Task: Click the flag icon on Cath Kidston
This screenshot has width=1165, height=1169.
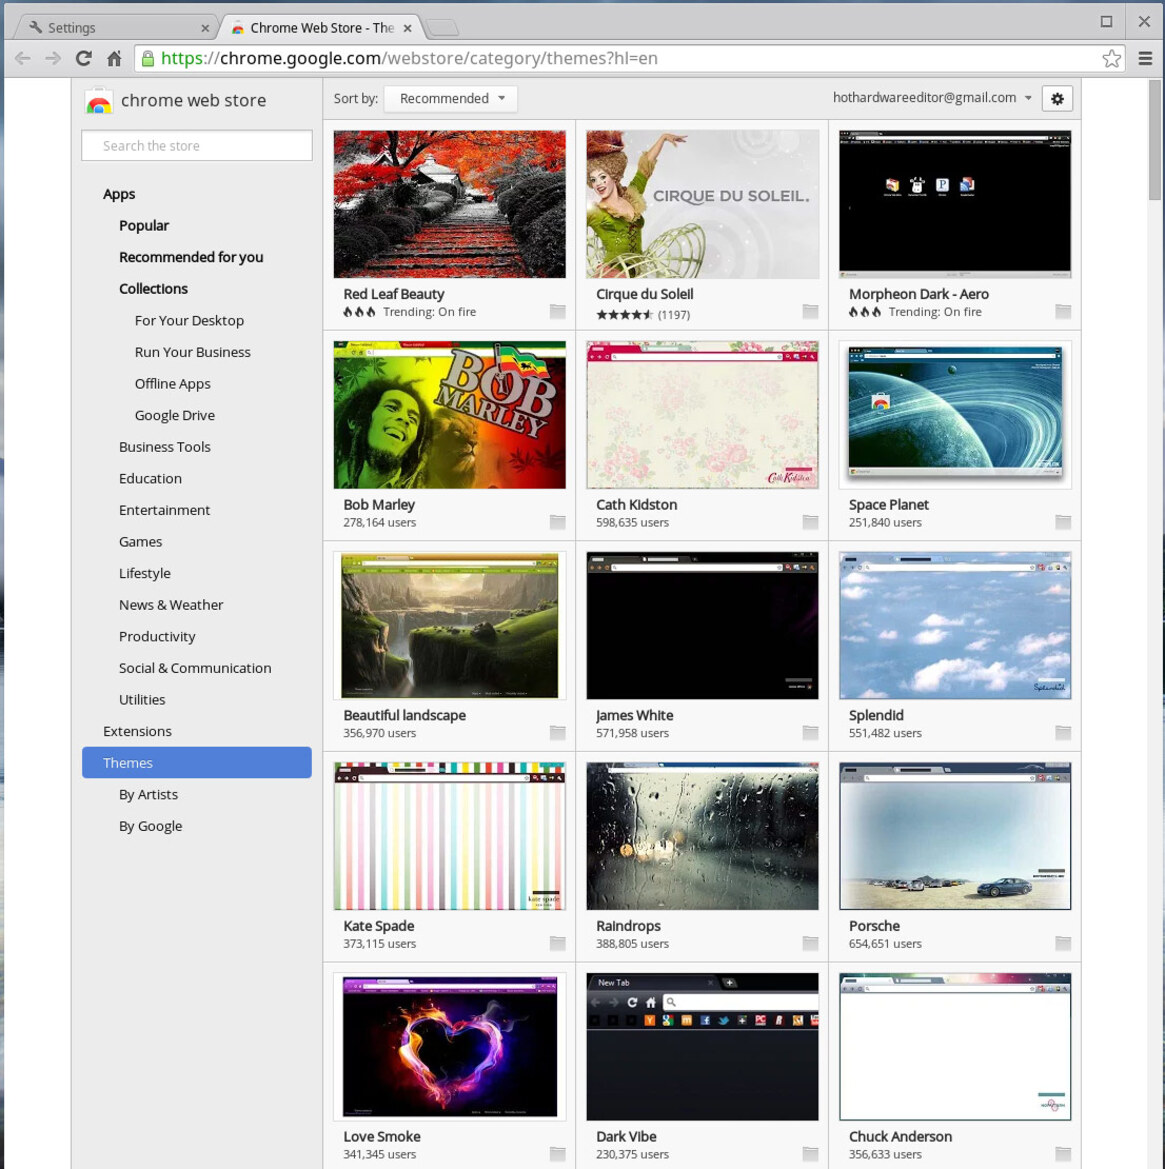Action: (x=810, y=522)
